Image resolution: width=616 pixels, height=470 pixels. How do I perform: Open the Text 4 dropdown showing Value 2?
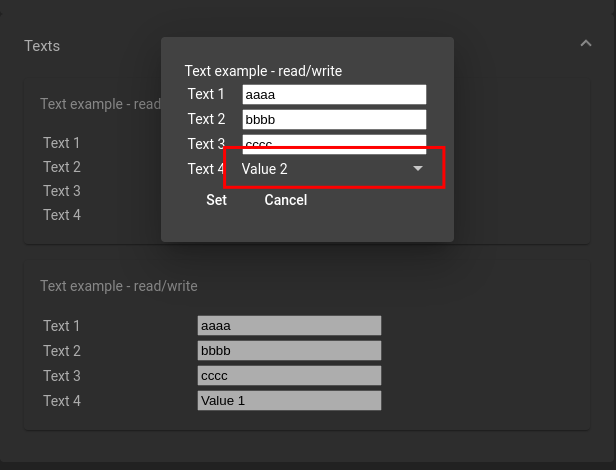click(x=333, y=169)
